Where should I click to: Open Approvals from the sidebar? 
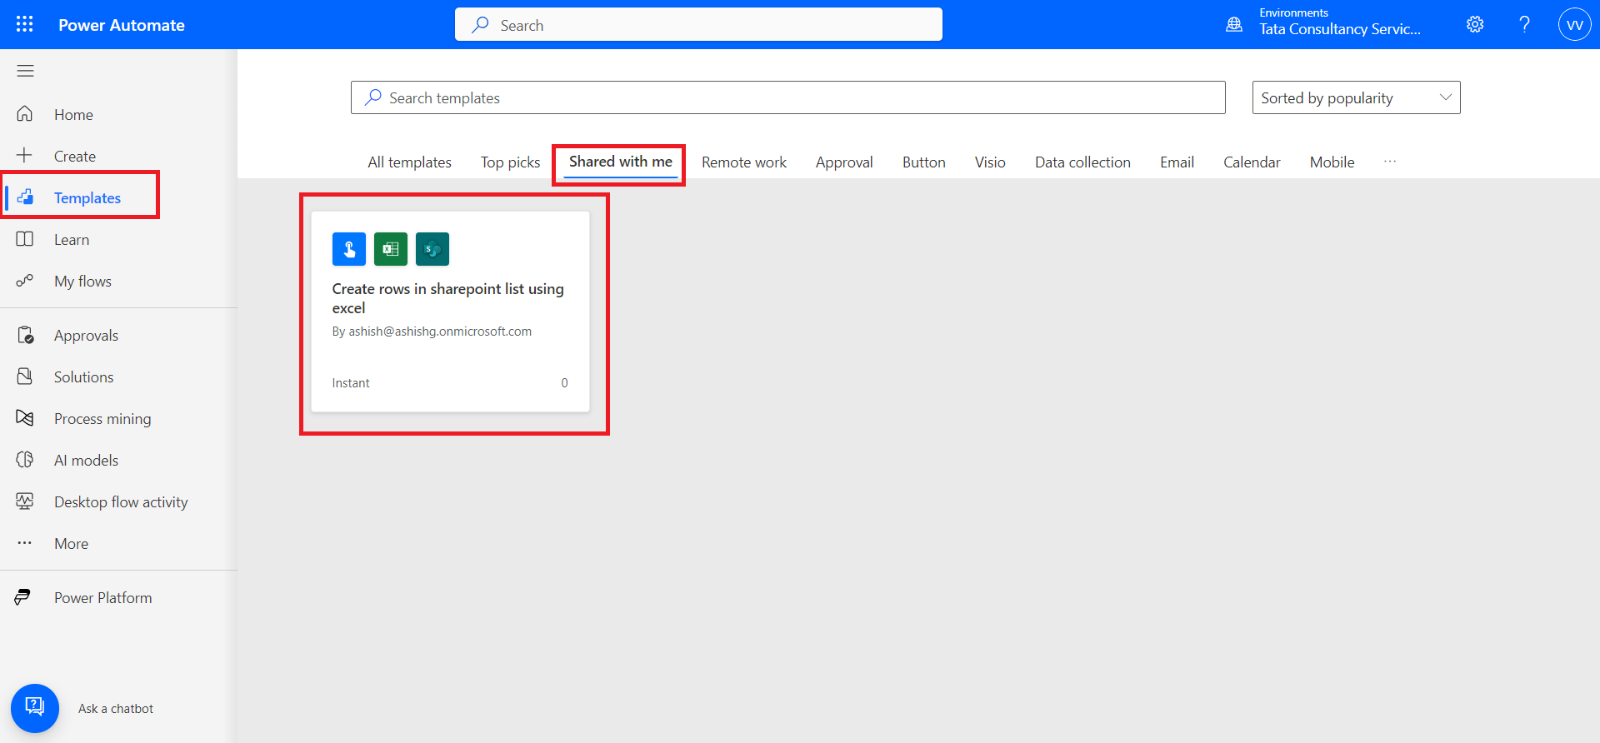pyautogui.click(x=86, y=336)
